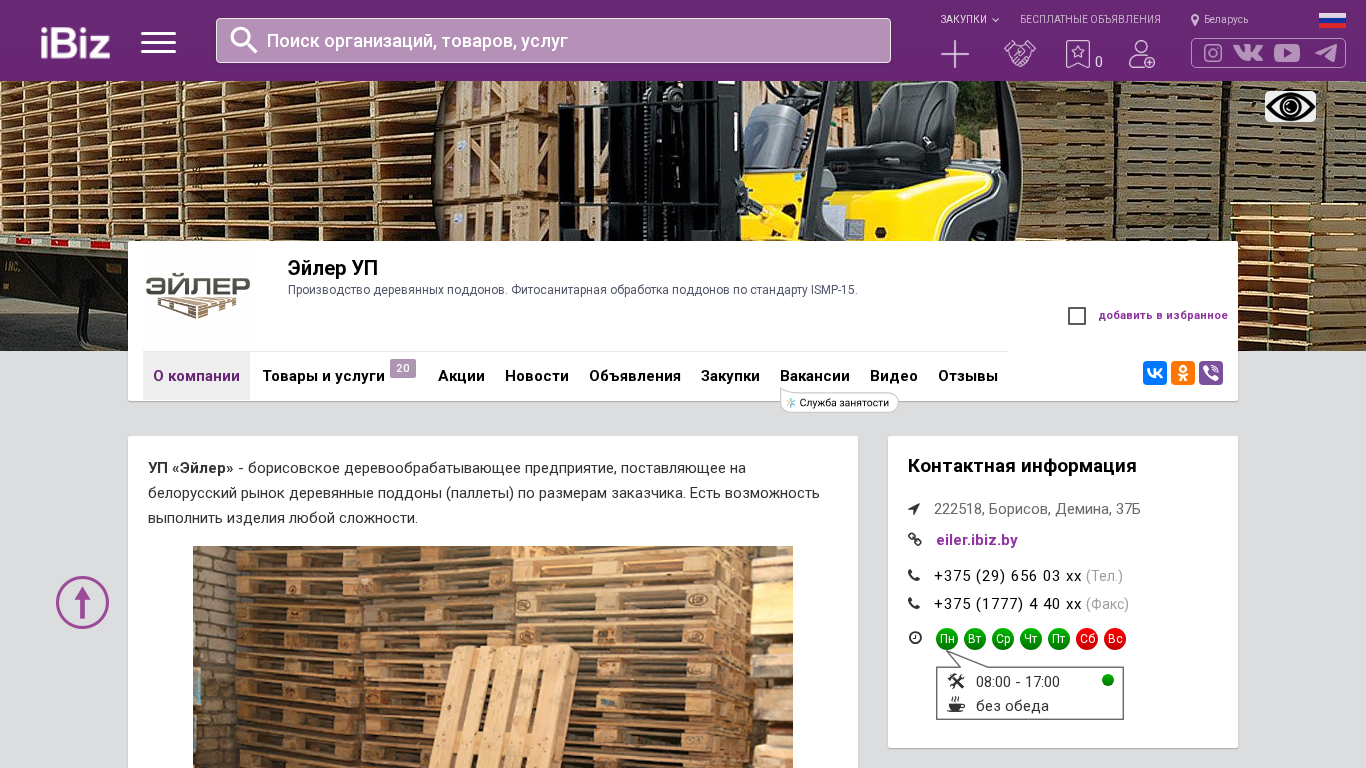Click the address location arrow icon
1366x768 pixels.
(914, 509)
